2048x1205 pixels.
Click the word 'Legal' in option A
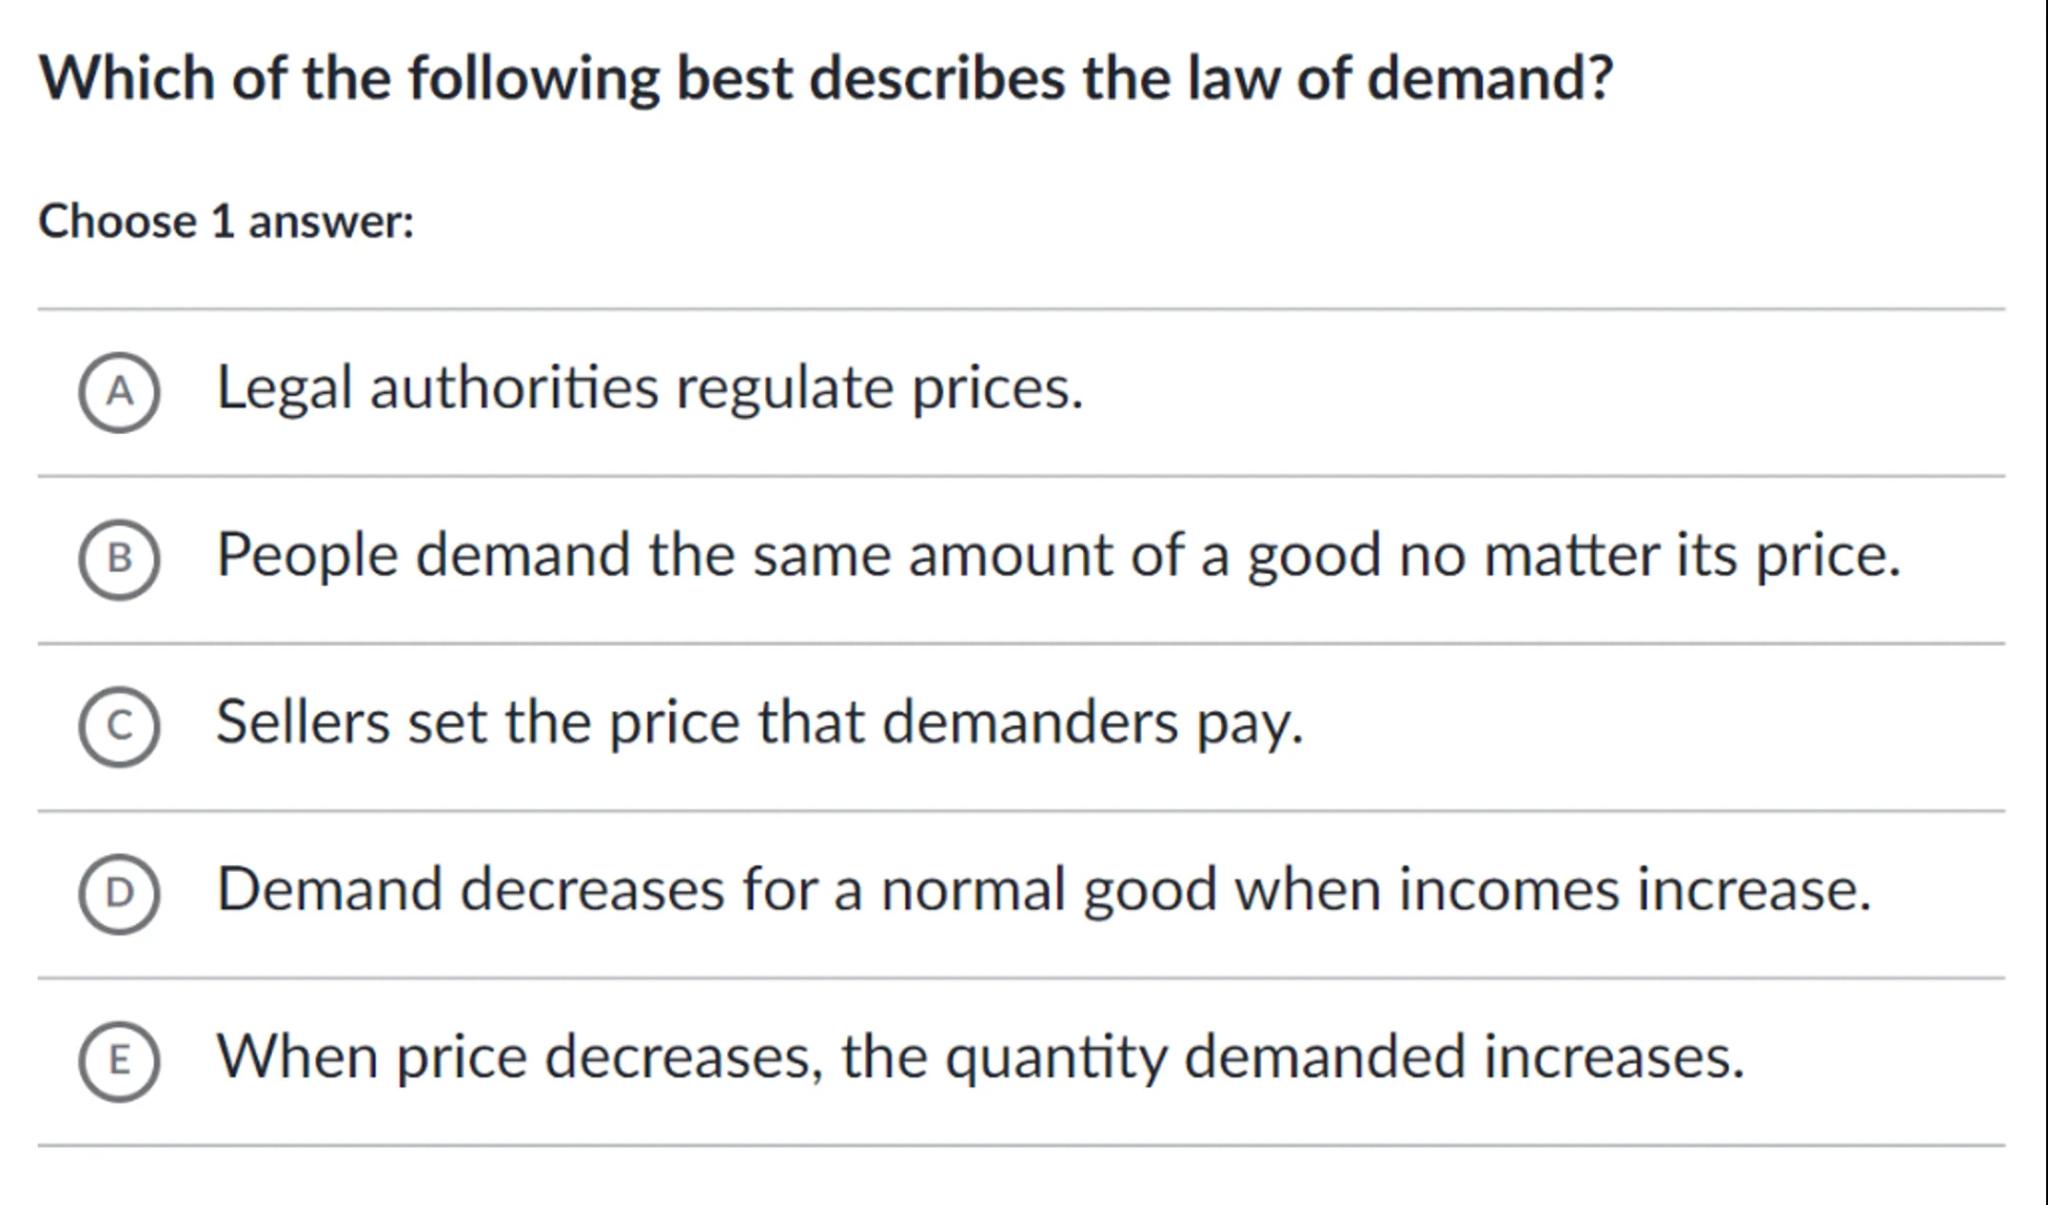(x=284, y=388)
